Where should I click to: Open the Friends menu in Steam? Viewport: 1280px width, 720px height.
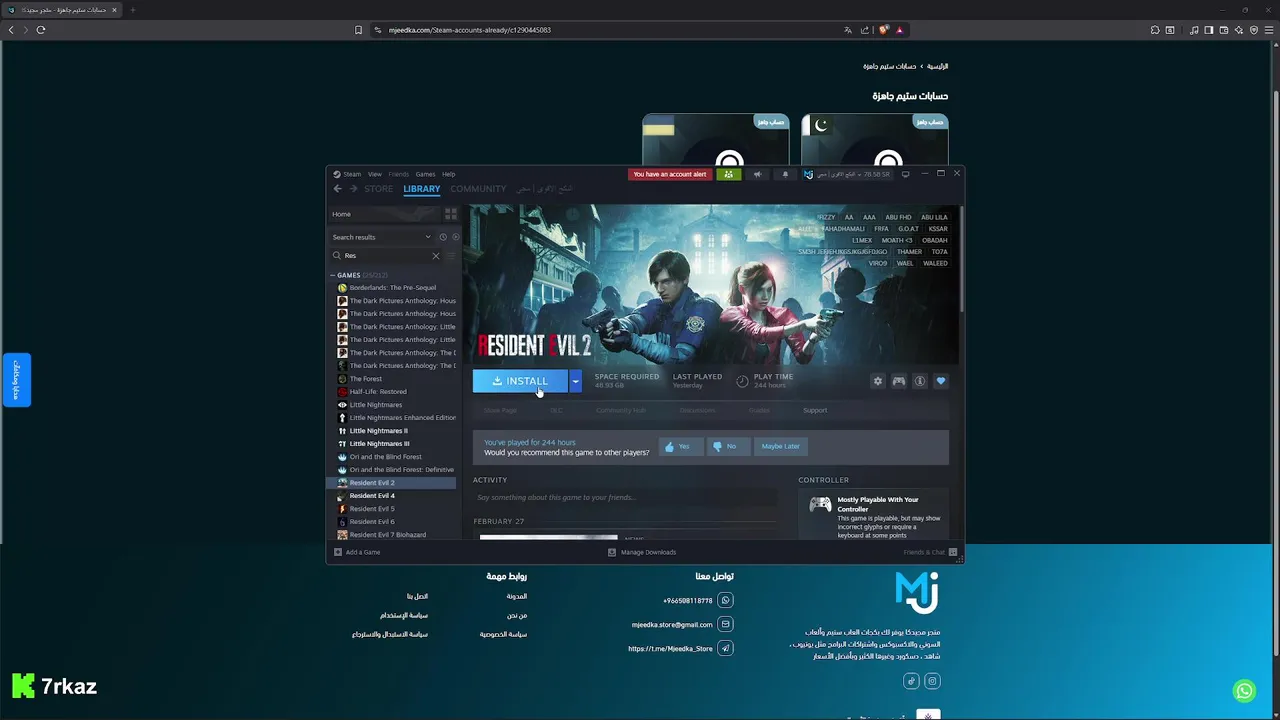click(398, 174)
